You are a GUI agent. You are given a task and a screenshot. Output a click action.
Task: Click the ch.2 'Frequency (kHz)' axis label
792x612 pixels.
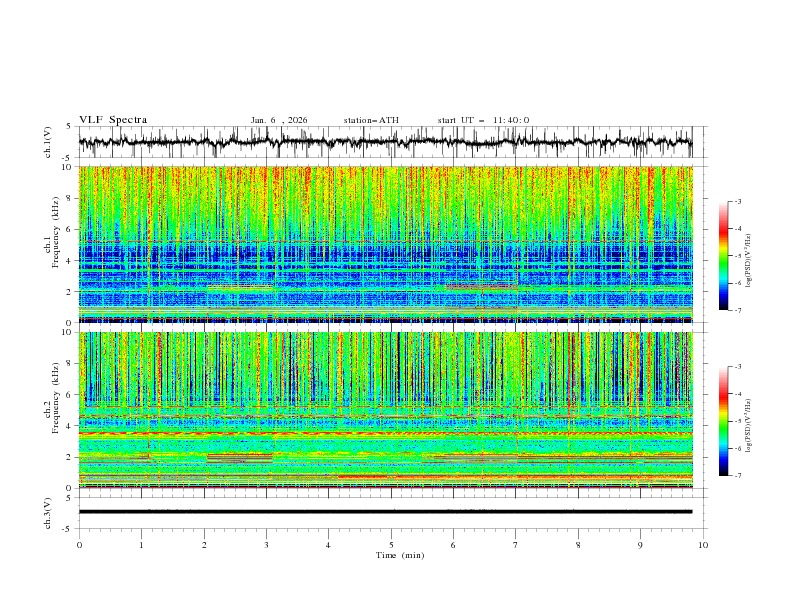(x=56, y=398)
